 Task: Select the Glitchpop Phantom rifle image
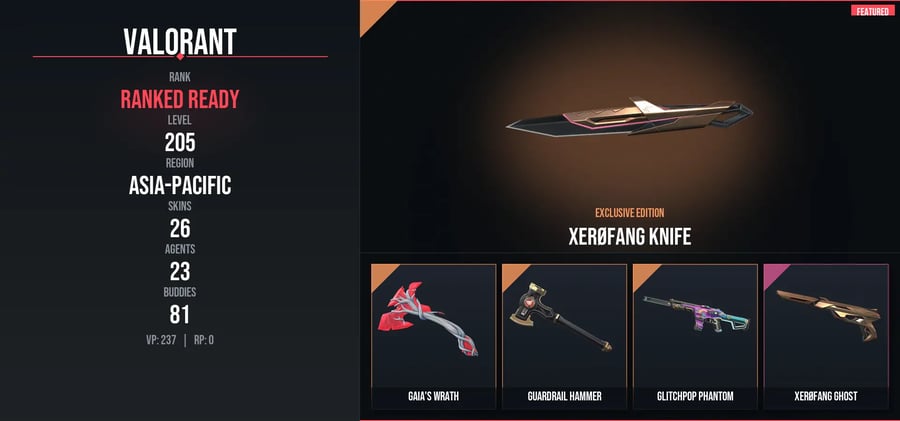coord(695,315)
